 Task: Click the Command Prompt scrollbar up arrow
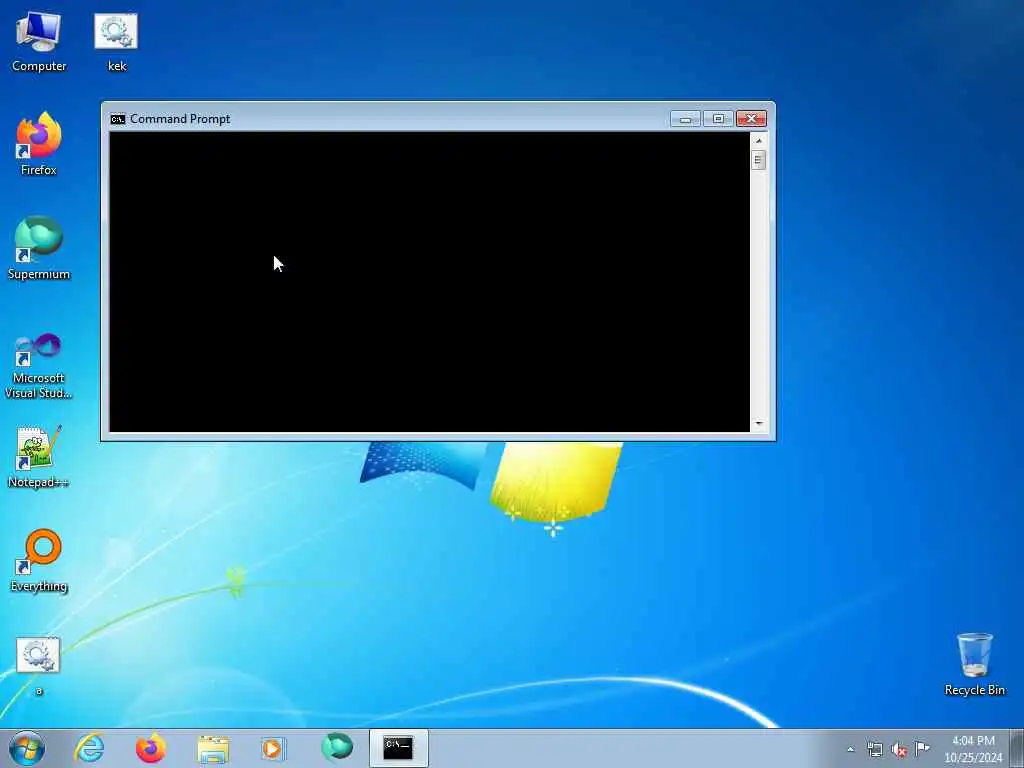pos(758,140)
